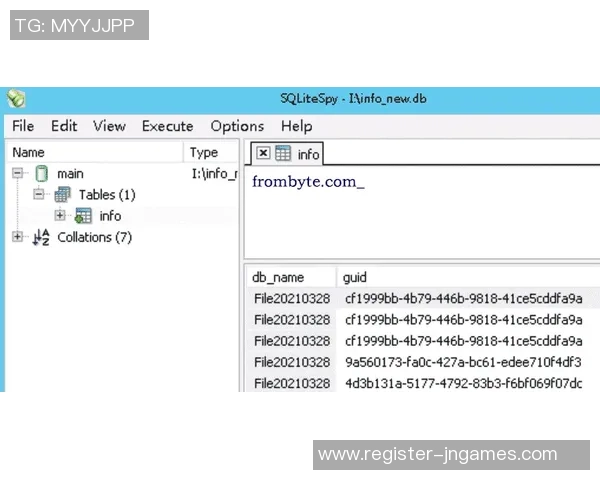
Task: Open the View menu
Action: coord(109,126)
